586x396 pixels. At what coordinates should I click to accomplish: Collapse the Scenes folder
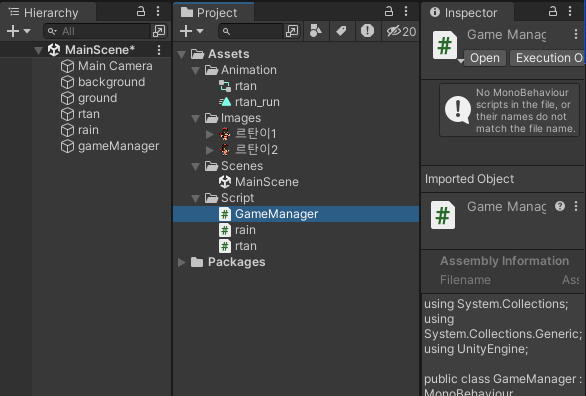[195, 167]
